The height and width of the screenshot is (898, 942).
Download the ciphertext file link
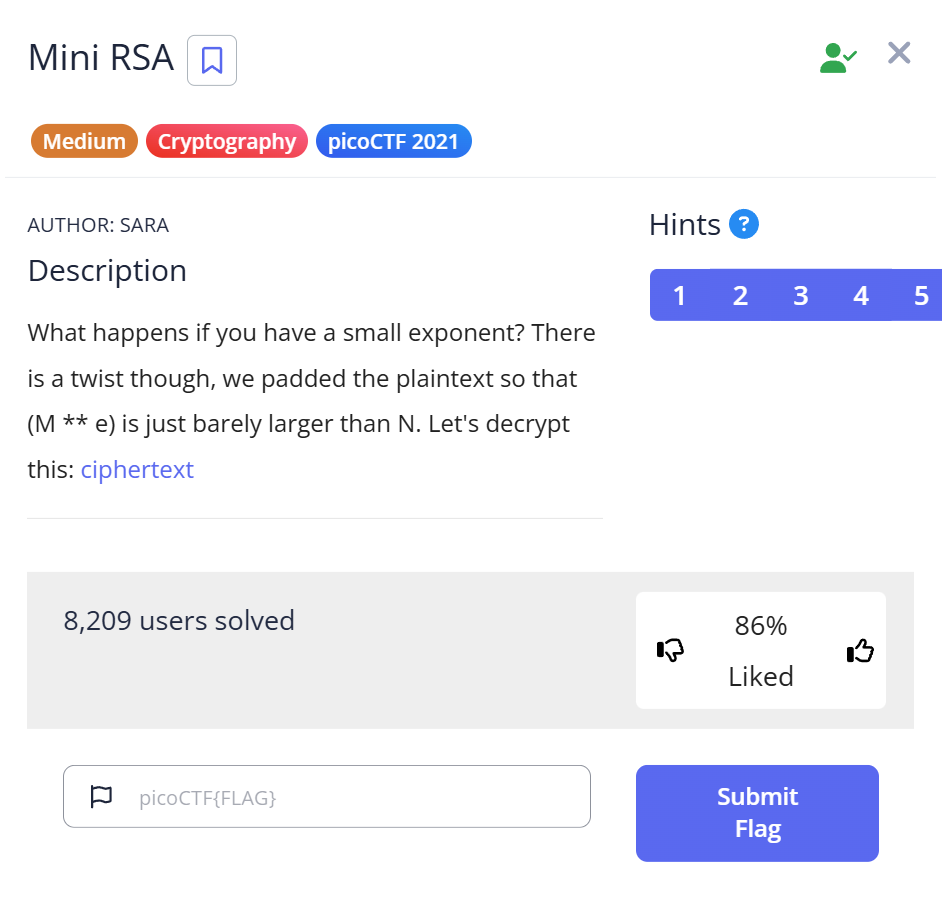pyautogui.click(x=137, y=469)
